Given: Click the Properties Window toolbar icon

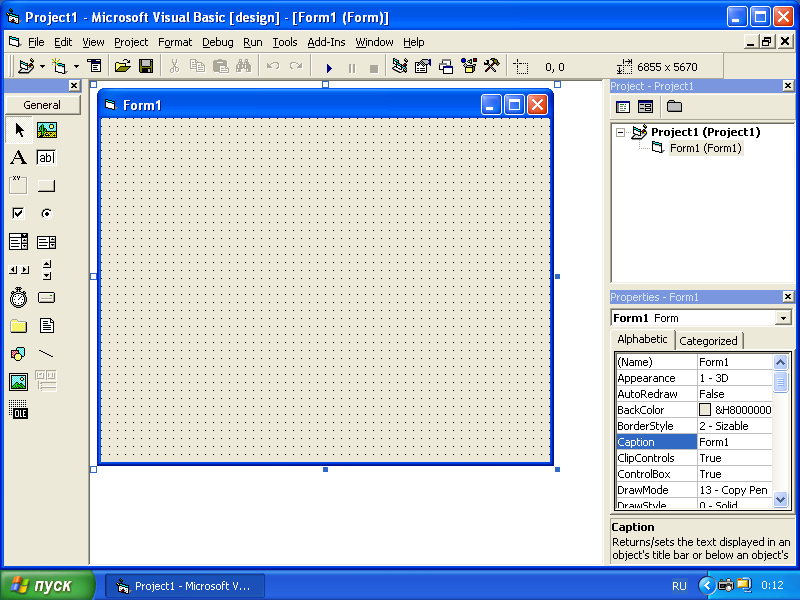Looking at the screenshot, I should click(422, 66).
